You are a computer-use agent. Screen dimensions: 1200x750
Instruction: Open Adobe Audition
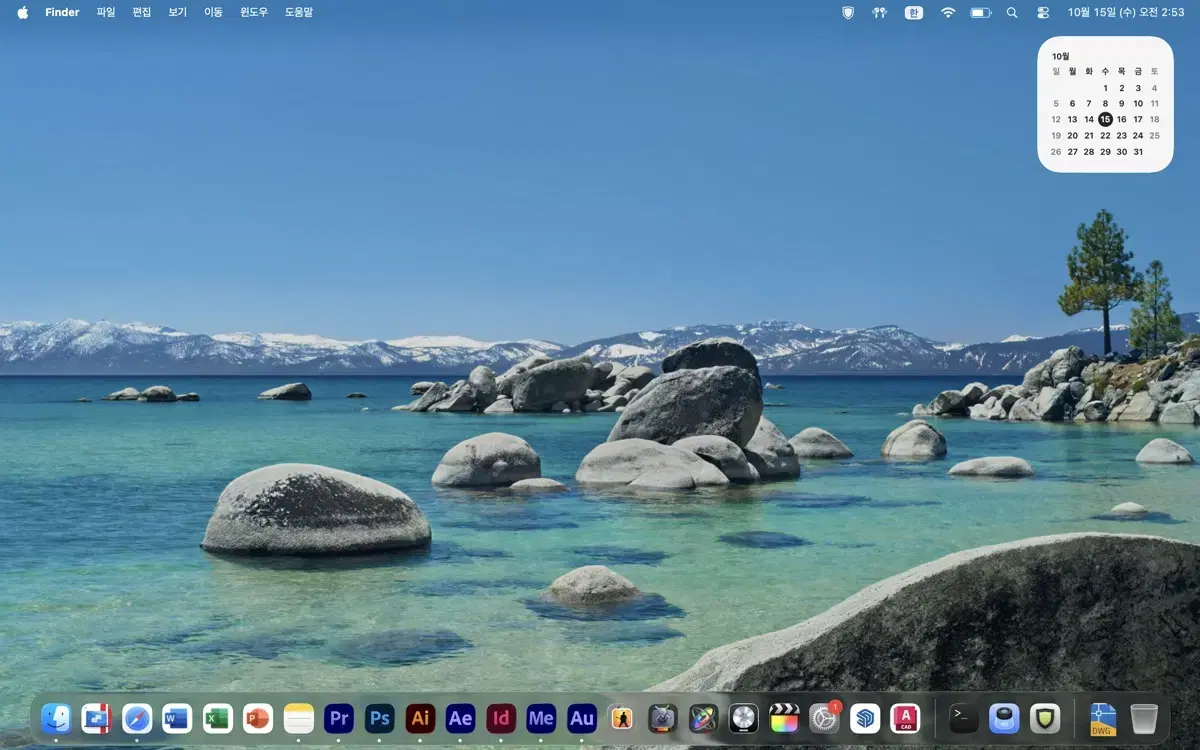pyautogui.click(x=581, y=718)
